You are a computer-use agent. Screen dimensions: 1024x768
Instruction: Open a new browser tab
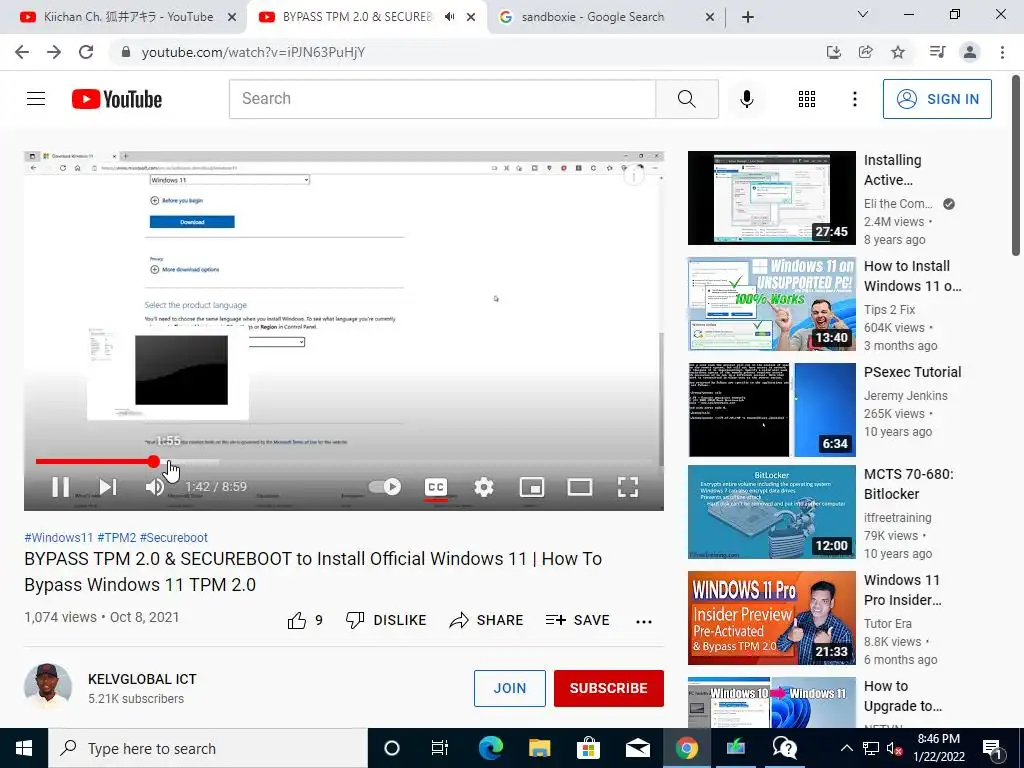point(748,17)
